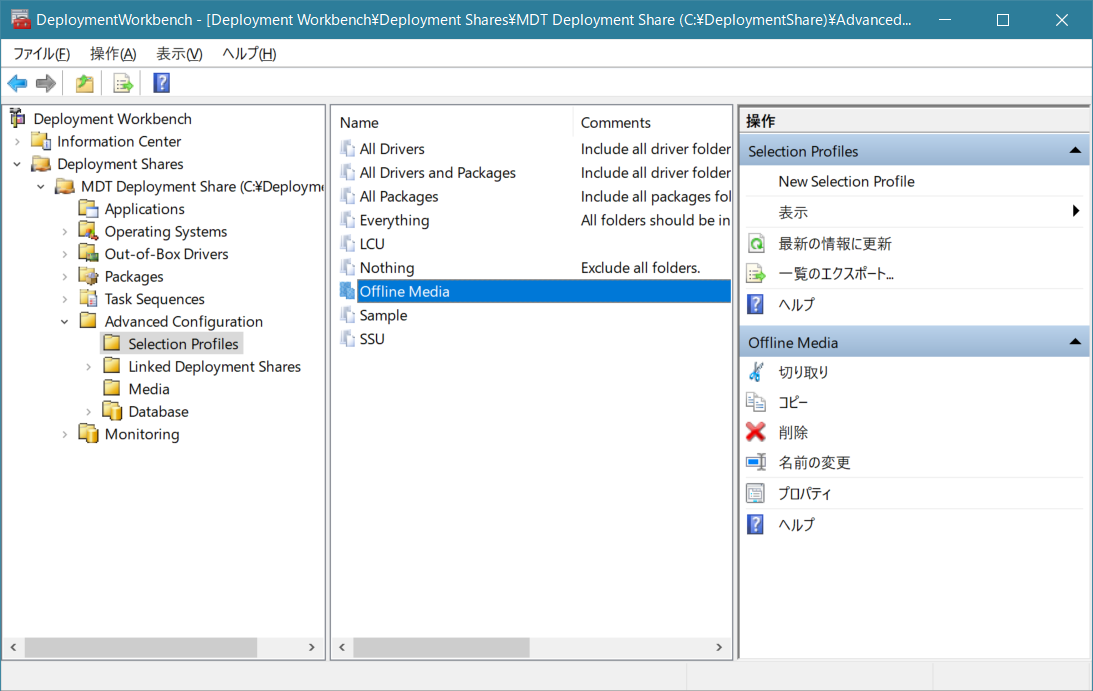Image resolution: width=1093 pixels, height=691 pixels.
Task: Click 最新の情報に更新 action
Action: tap(835, 243)
